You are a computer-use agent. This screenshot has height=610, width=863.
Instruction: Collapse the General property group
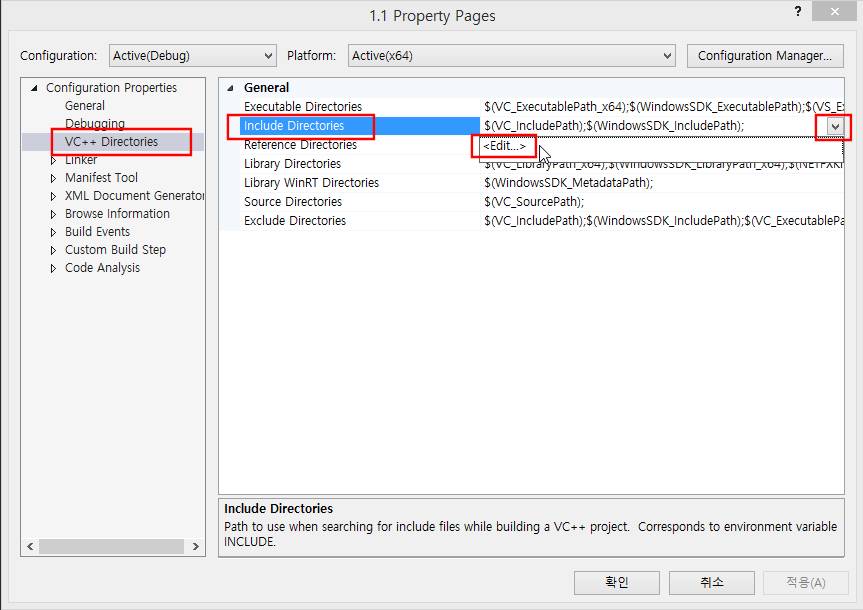pyautogui.click(x=232, y=88)
